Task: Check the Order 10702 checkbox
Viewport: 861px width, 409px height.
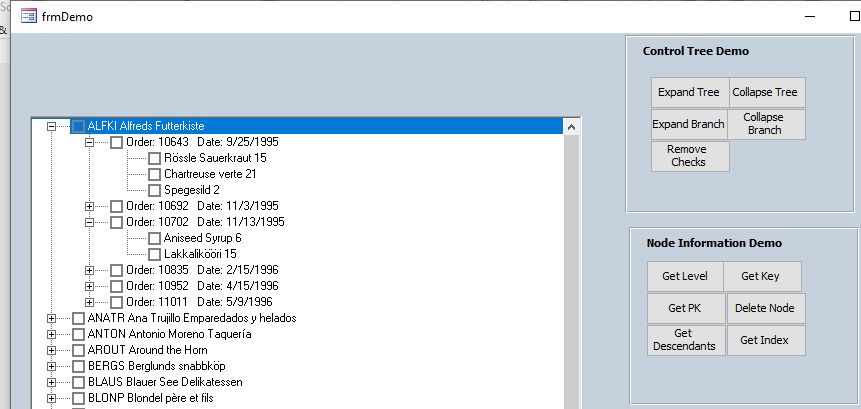Action: pos(116,222)
